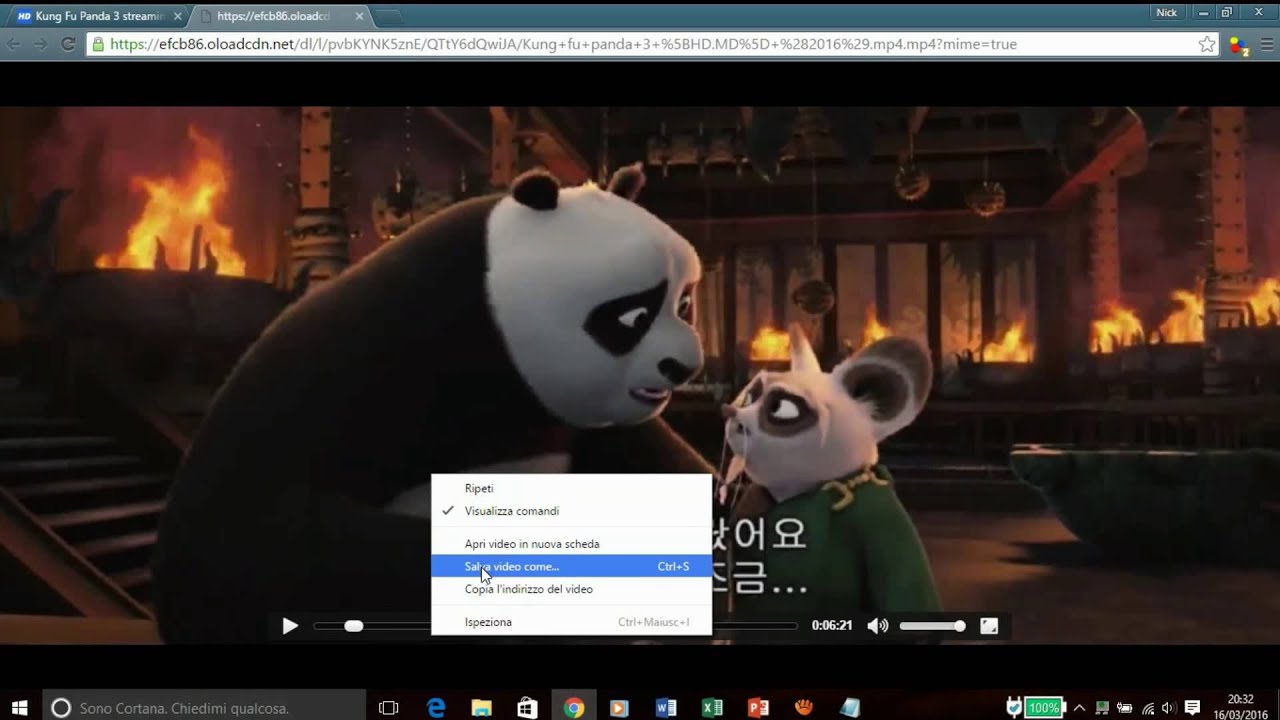This screenshot has width=1280, height=720.
Task: Close the Kung Fu Panda 3 streaming tab
Action: (177, 16)
